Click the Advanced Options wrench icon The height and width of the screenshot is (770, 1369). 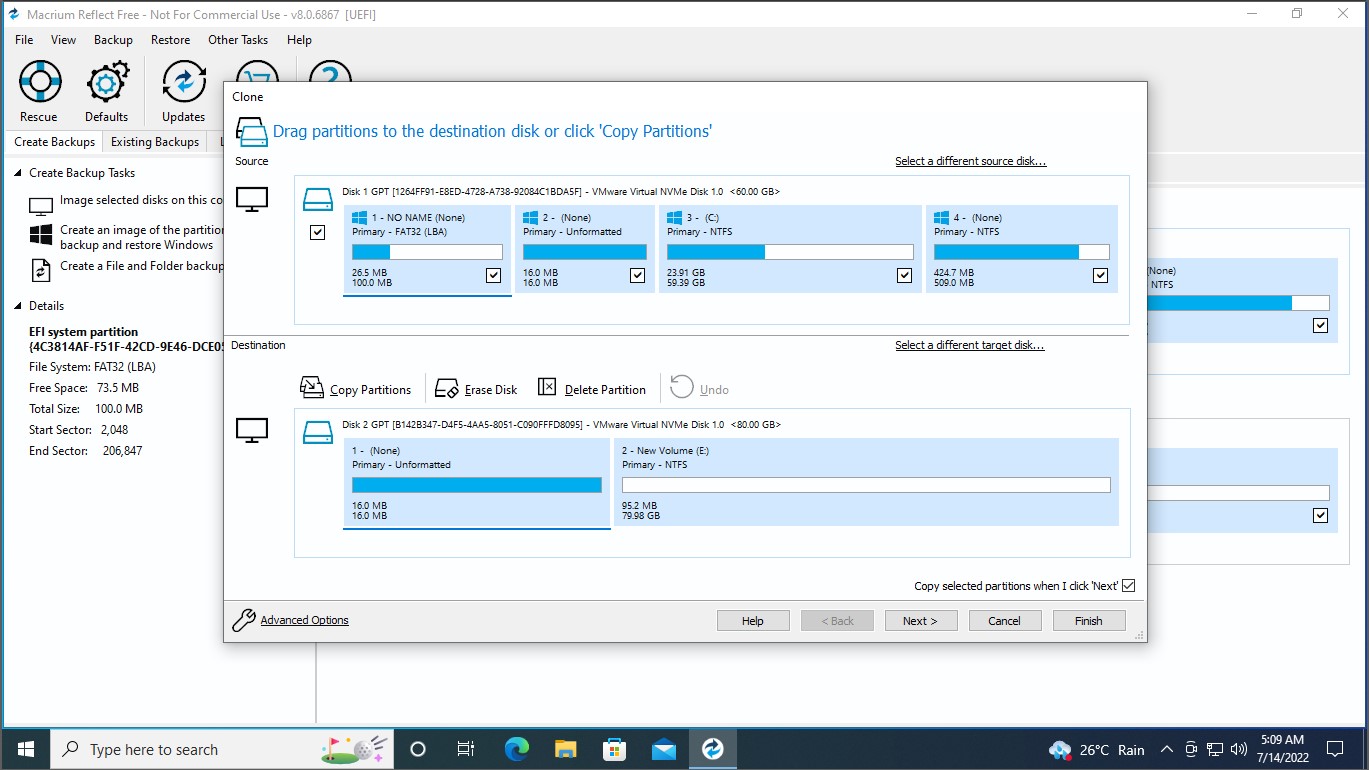pos(244,620)
